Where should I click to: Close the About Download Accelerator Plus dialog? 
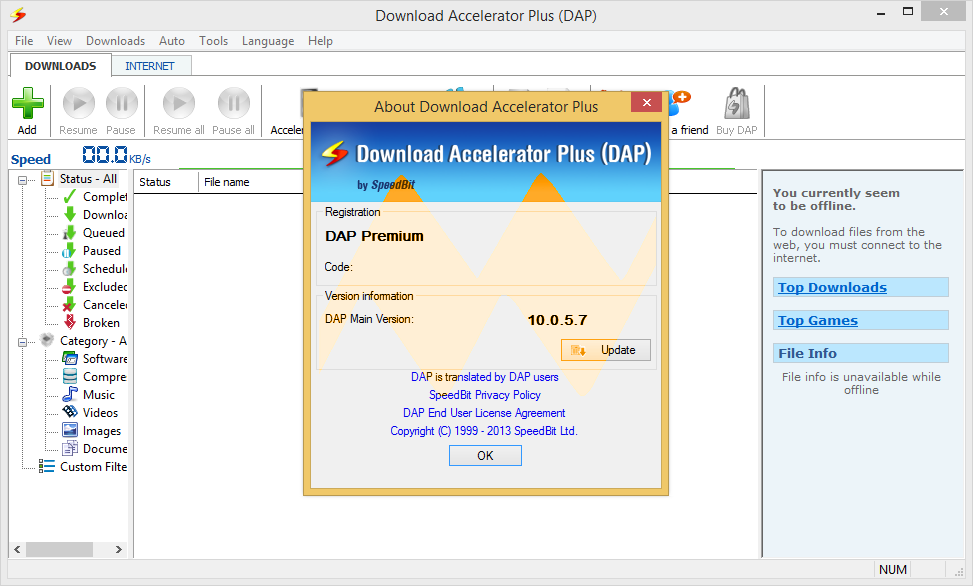[x=646, y=102]
